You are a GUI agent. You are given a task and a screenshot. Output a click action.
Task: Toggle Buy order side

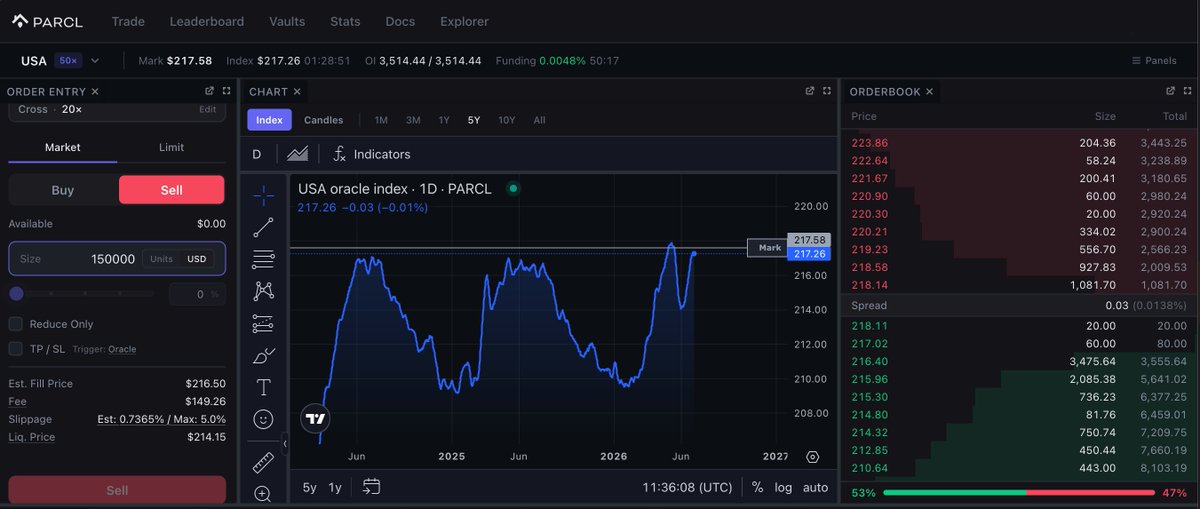click(62, 190)
